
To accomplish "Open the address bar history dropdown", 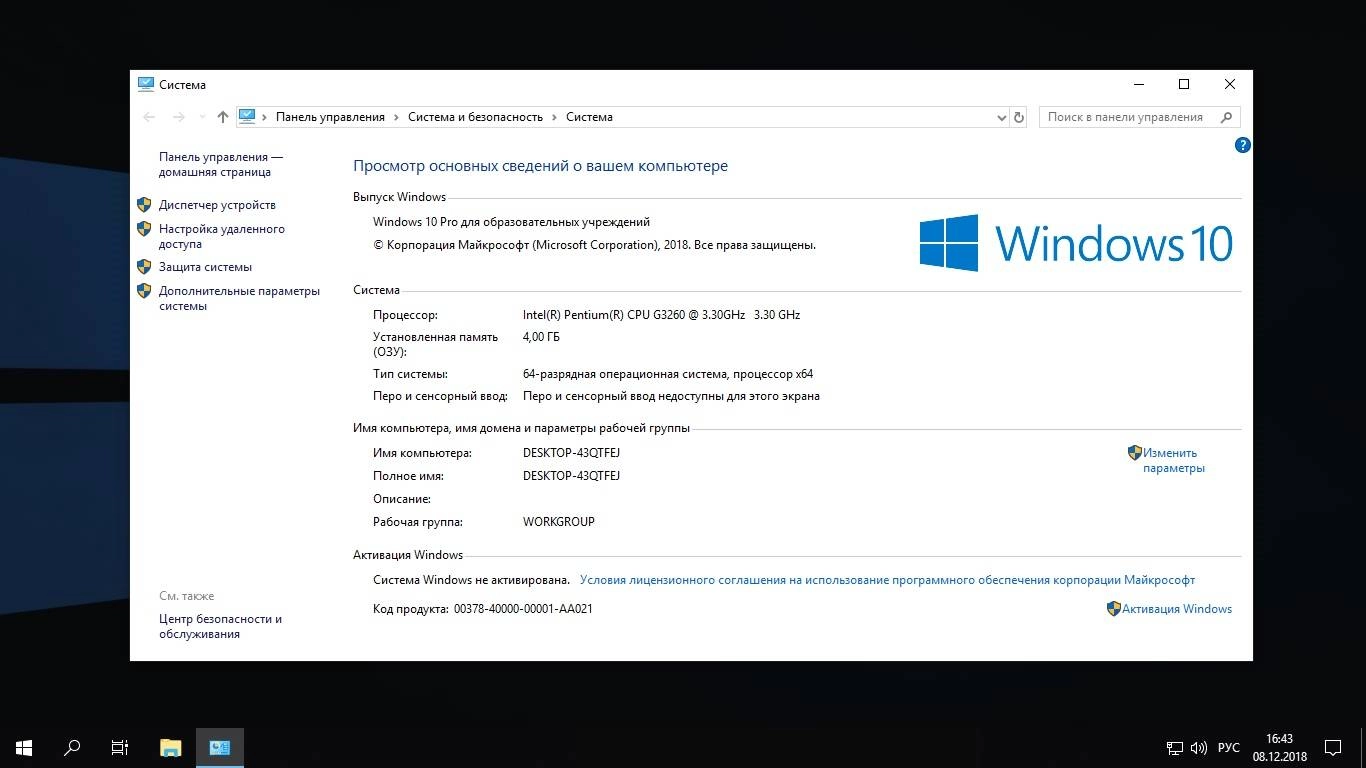I will (x=1002, y=117).
